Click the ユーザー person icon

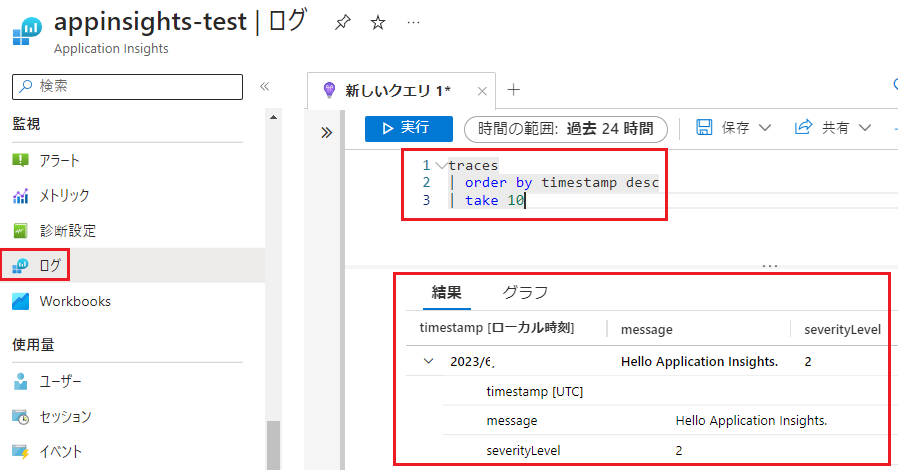pos(21,381)
